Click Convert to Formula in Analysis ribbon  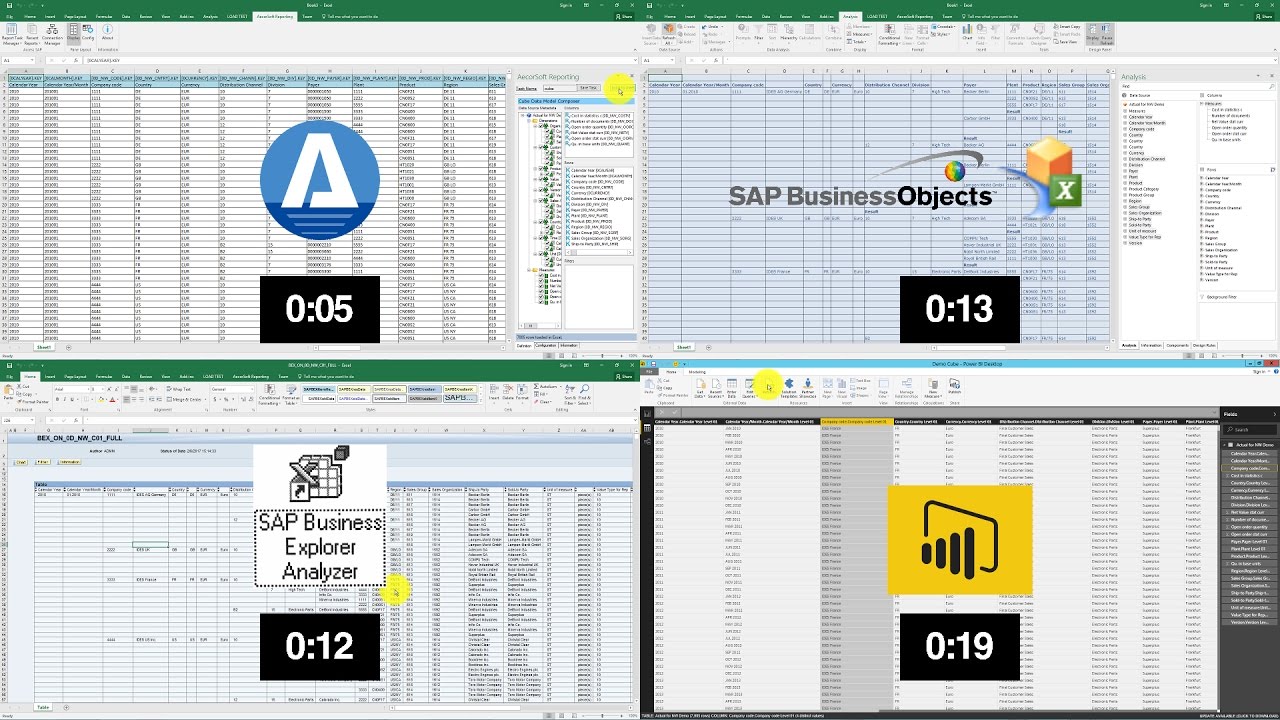1015,35
